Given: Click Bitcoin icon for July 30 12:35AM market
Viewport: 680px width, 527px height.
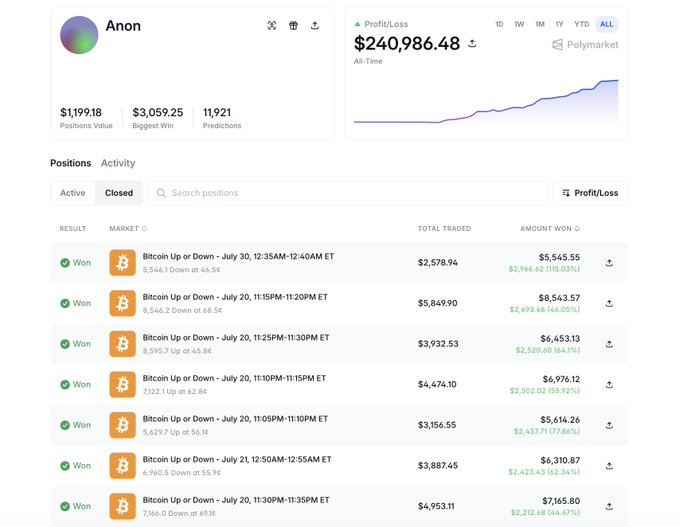Looking at the screenshot, I should coord(122,262).
